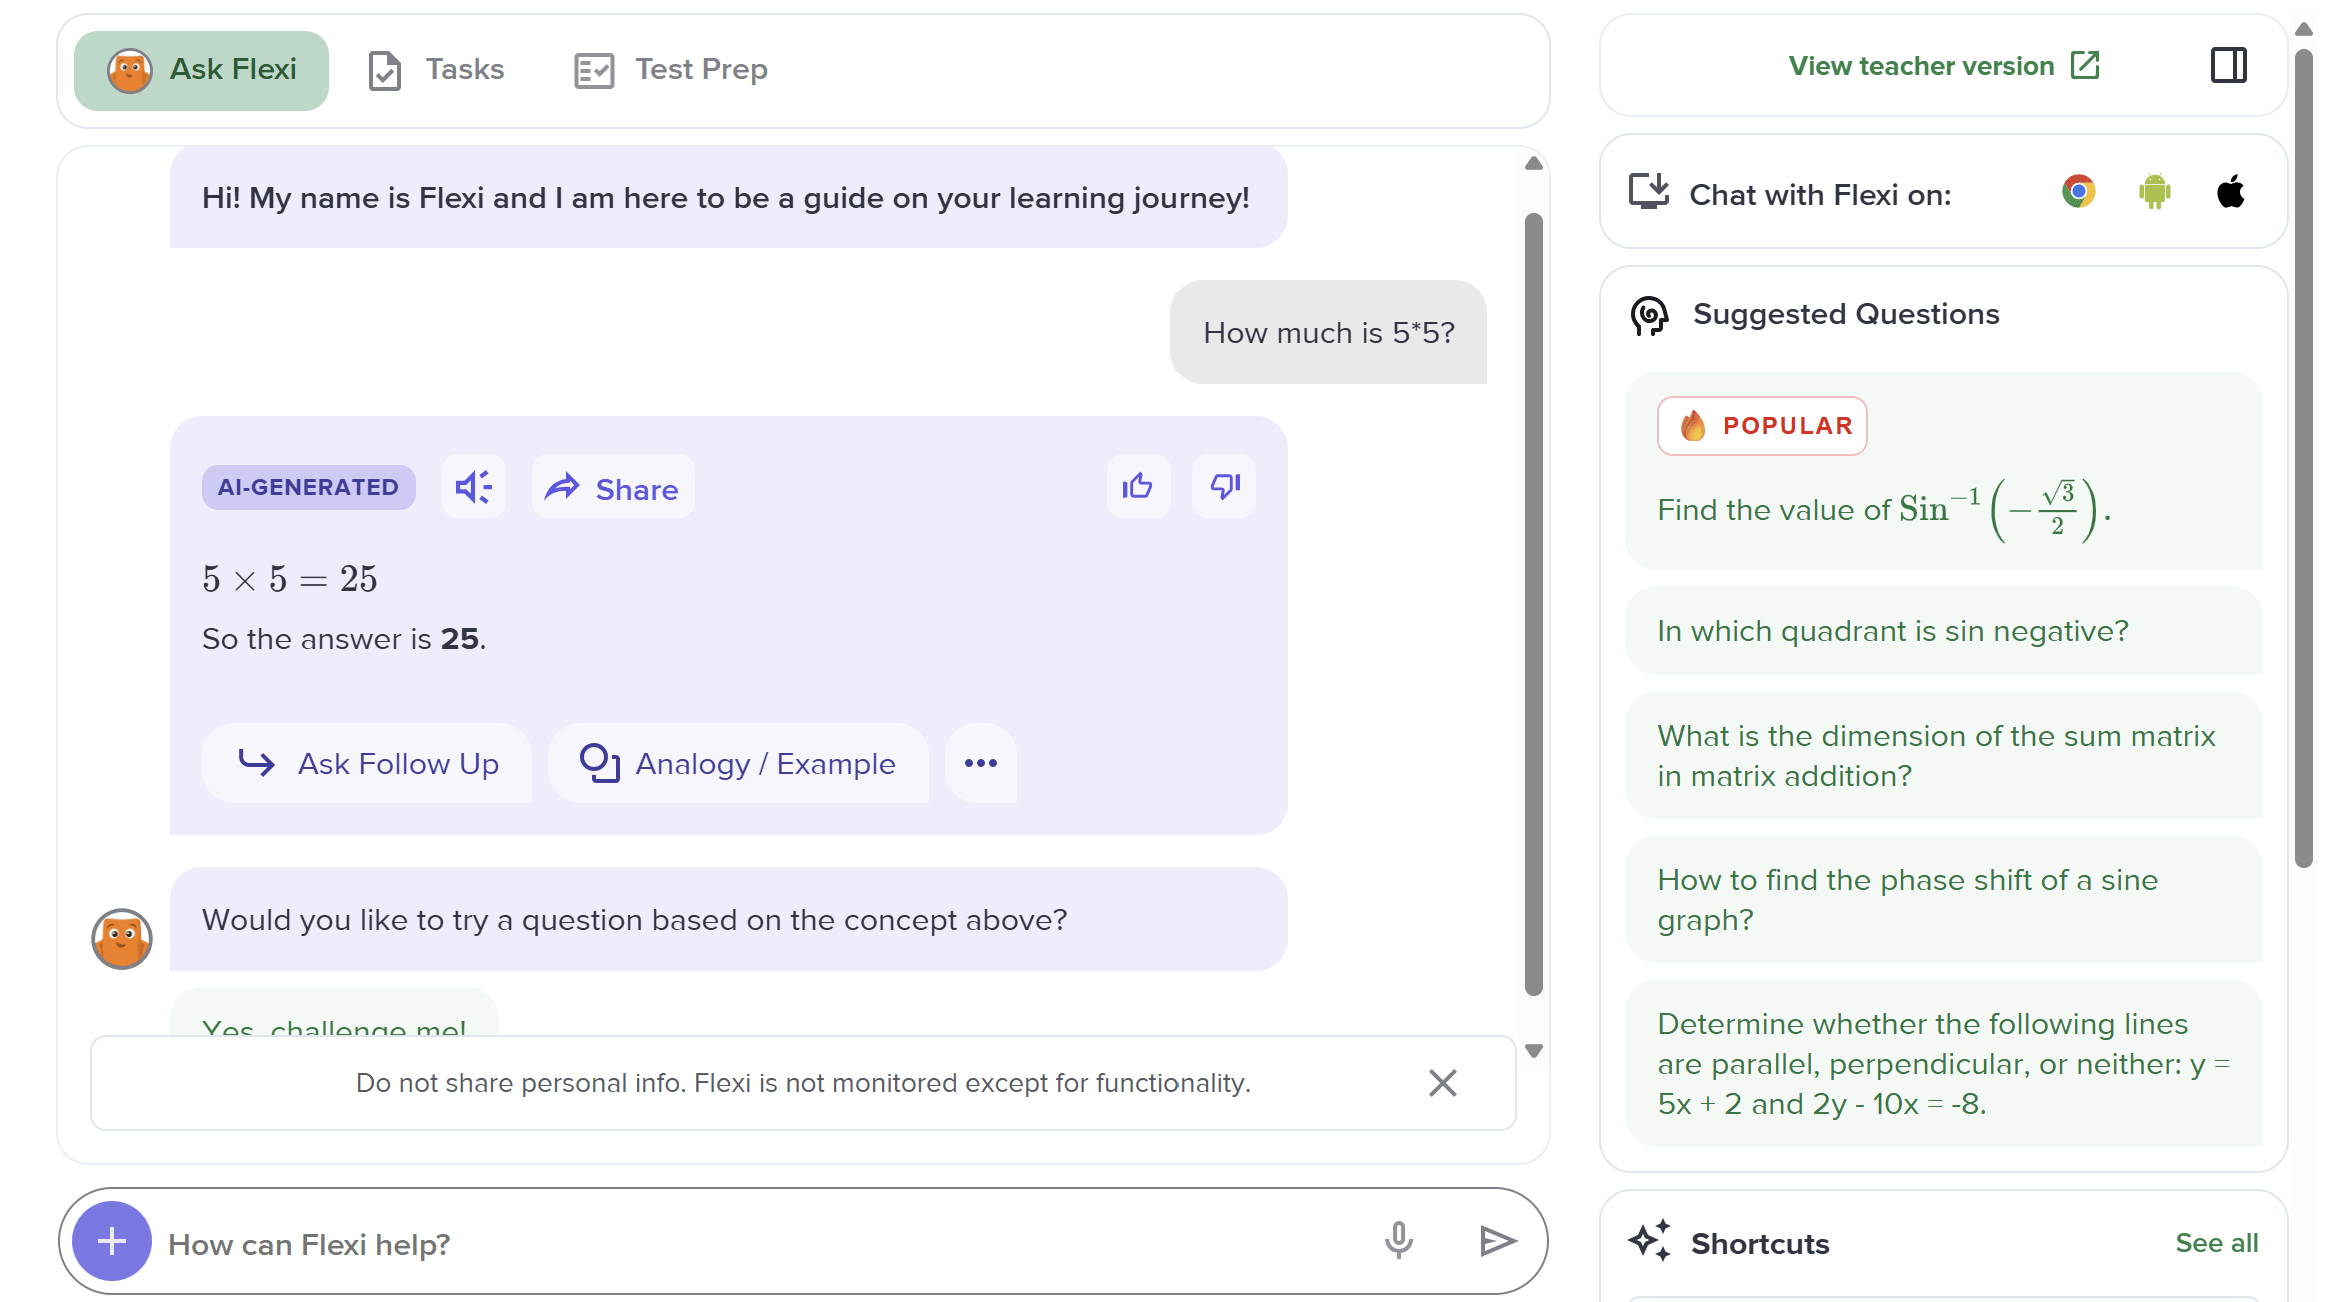Switch to the Test Prep tab
The image size is (2348, 1302).
(x=672, y=70)
